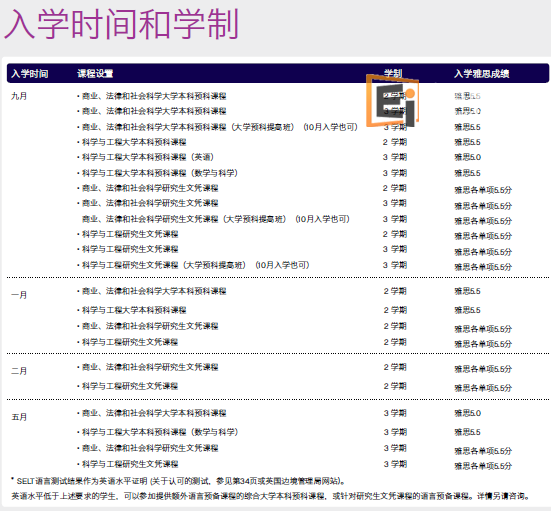
Task: Click 雅思5.0 in the（英语）course row
Action: click(468, 157)
